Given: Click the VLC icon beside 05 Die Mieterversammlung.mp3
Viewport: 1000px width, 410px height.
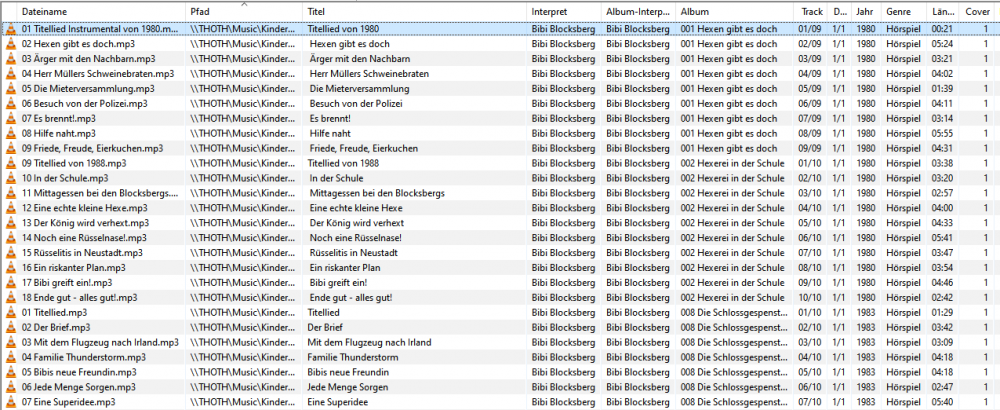Looking at the screenshot, I should (x=11, y=89).
